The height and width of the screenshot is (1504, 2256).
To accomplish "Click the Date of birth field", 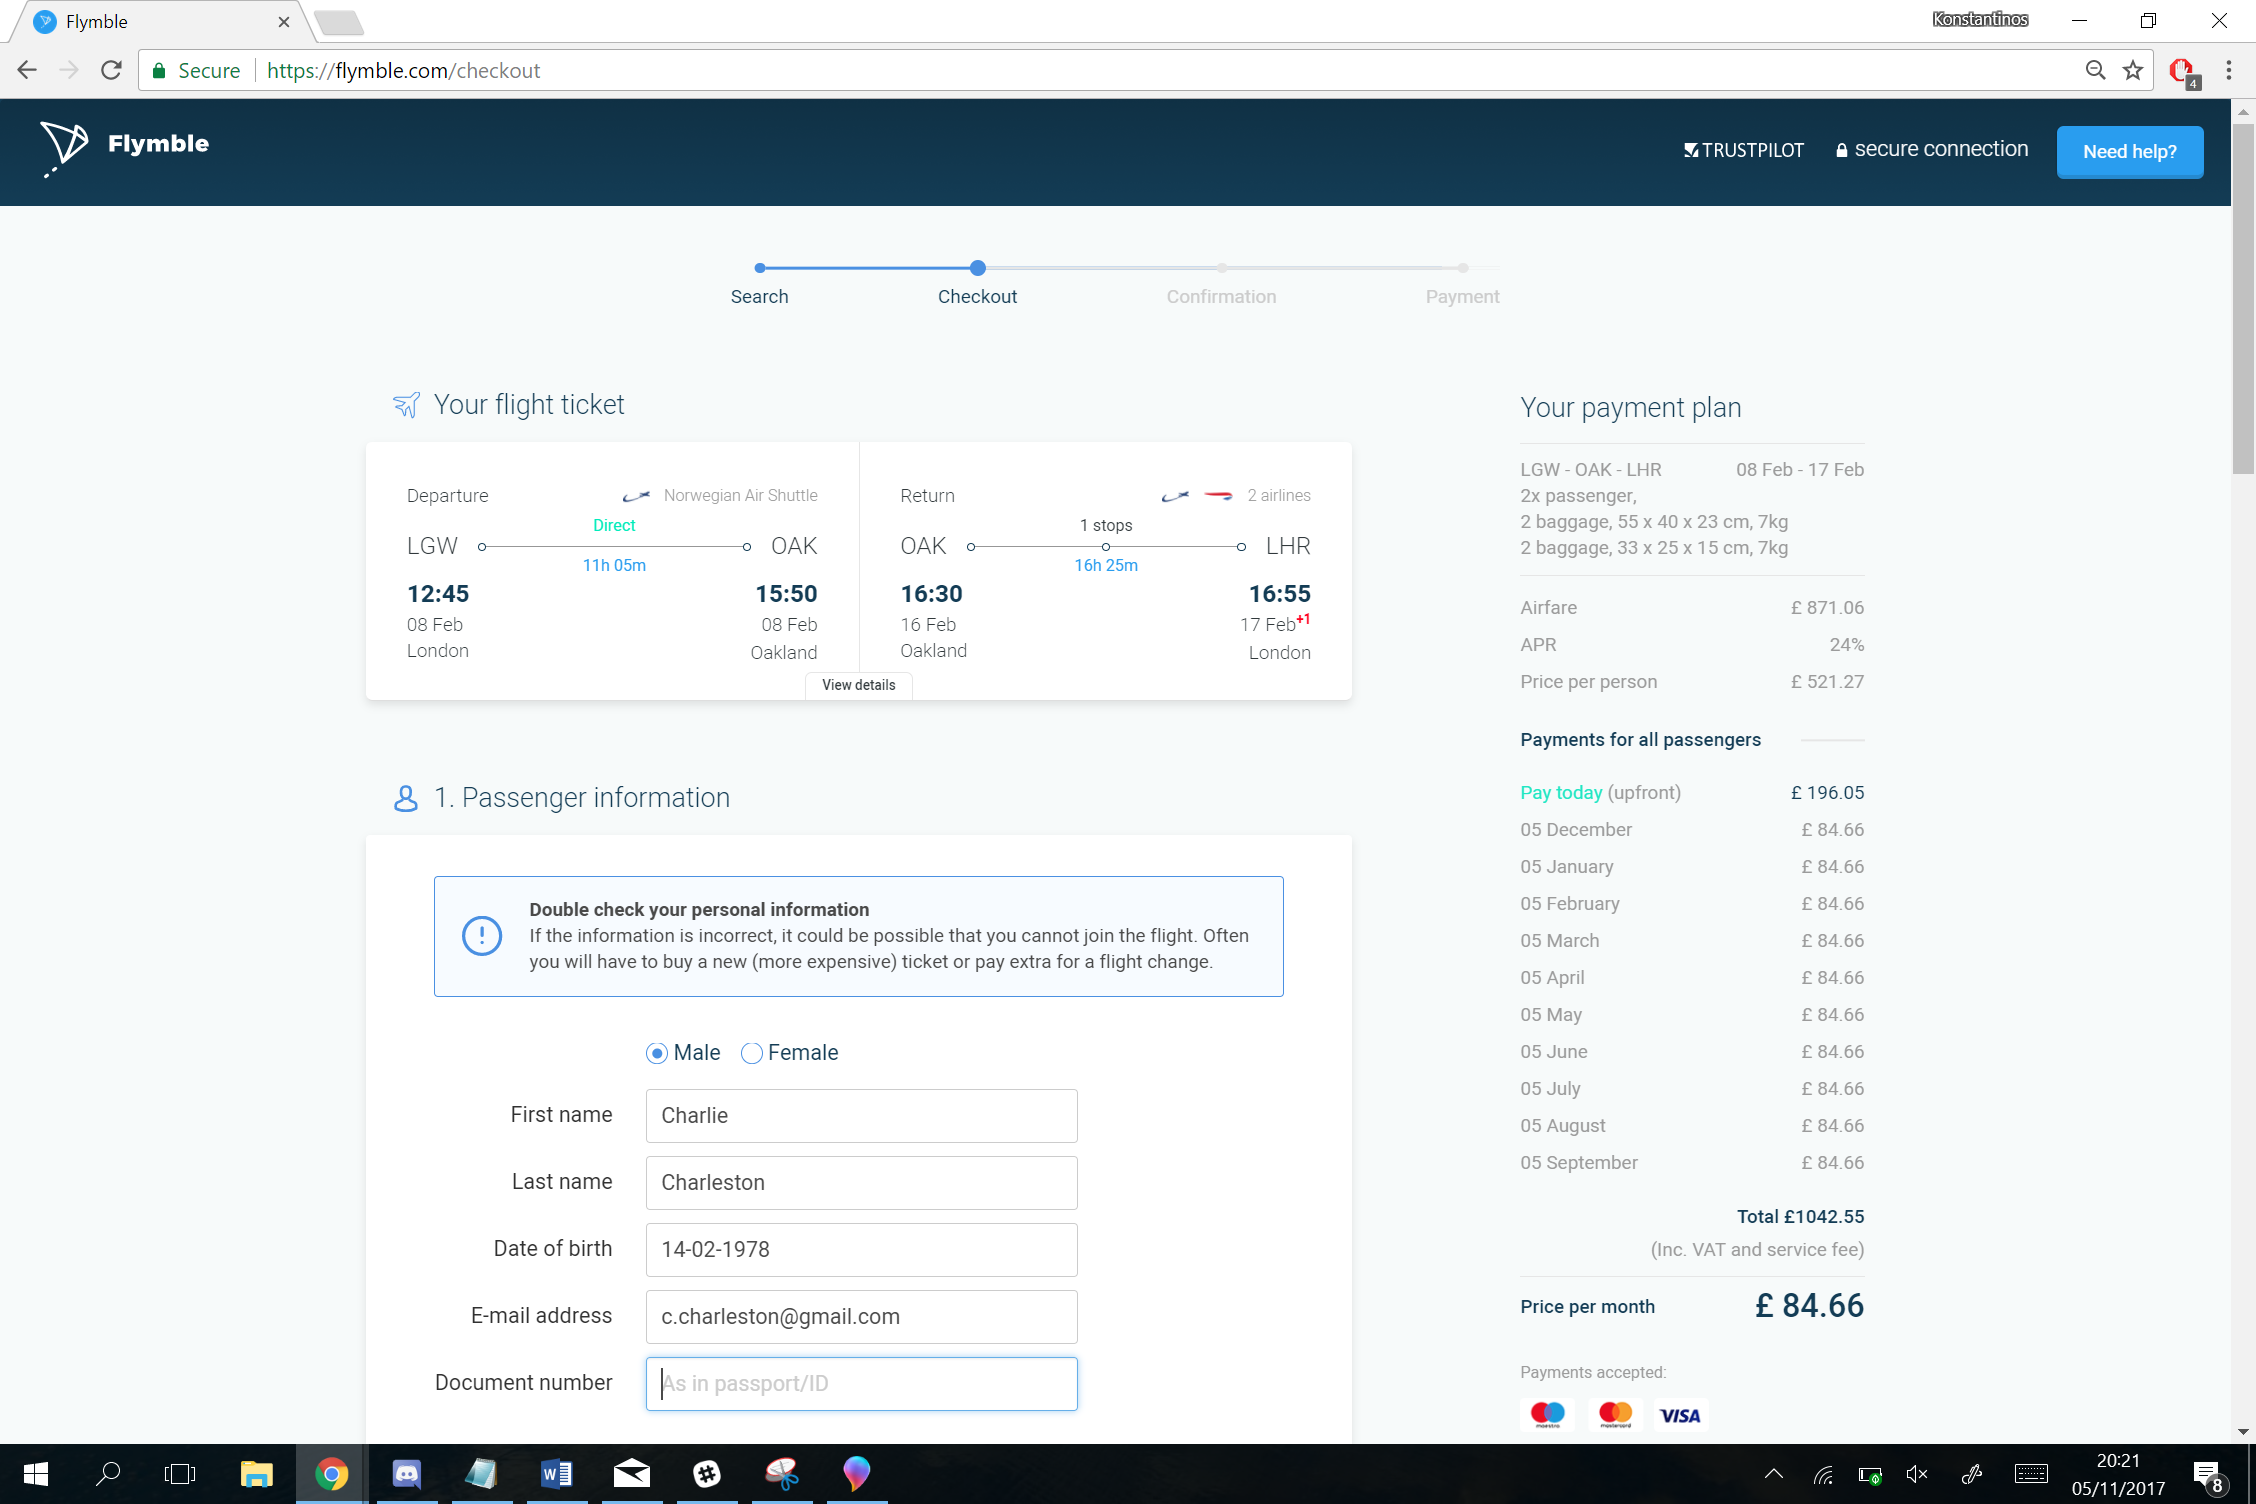I will point(862,1250).
